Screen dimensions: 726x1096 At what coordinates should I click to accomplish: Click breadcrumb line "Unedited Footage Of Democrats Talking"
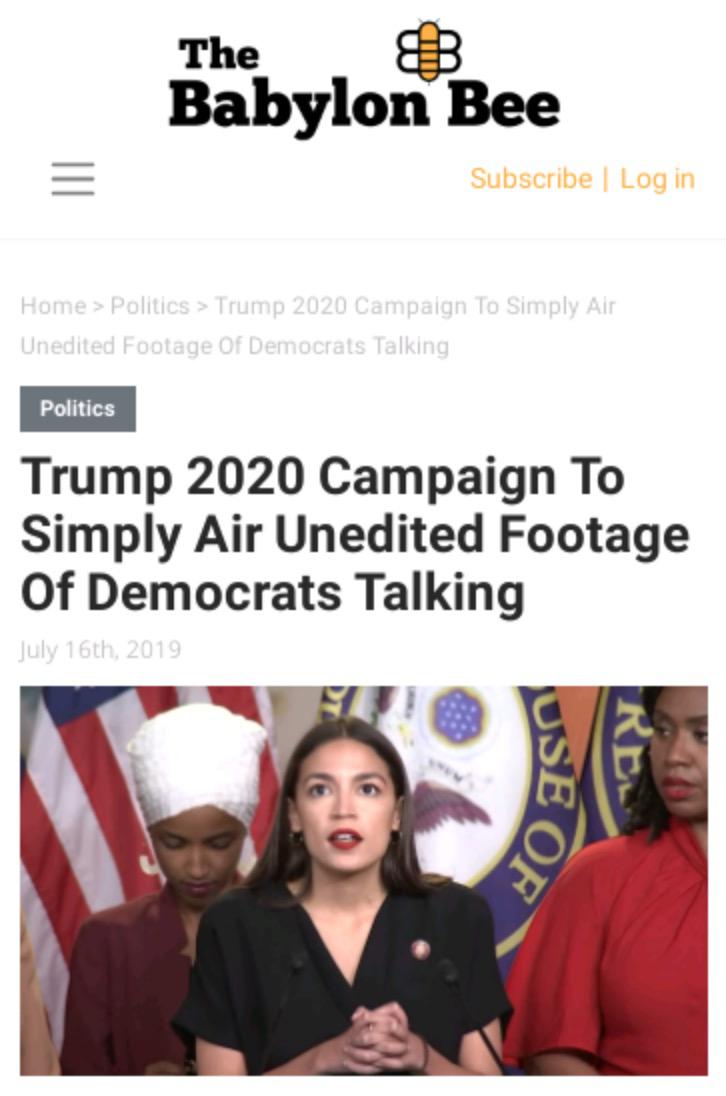point(235,345)
